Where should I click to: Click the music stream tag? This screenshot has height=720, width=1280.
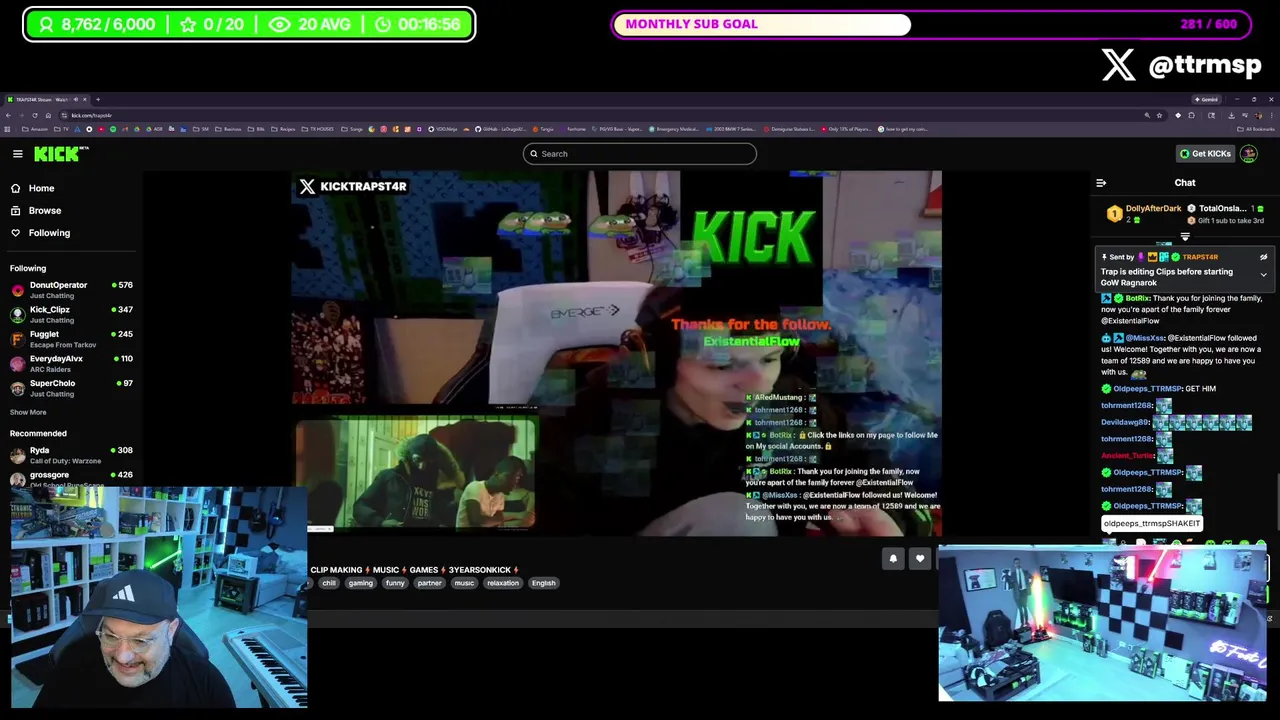point(464,583)
